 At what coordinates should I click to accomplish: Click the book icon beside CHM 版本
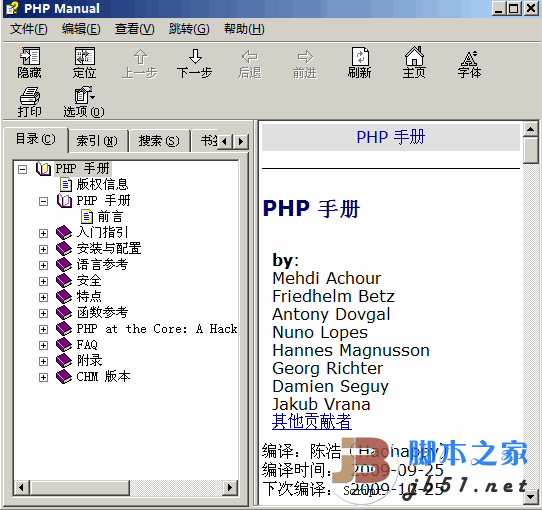(64, 377)
